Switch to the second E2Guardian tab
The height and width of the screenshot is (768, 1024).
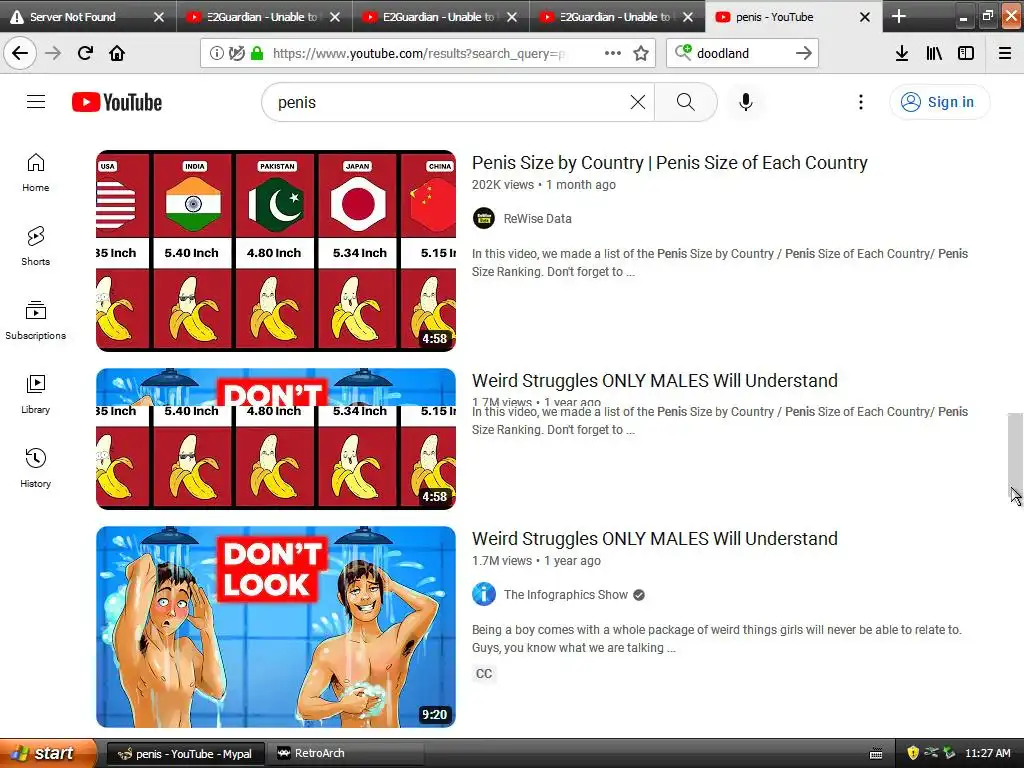(438, 17)
